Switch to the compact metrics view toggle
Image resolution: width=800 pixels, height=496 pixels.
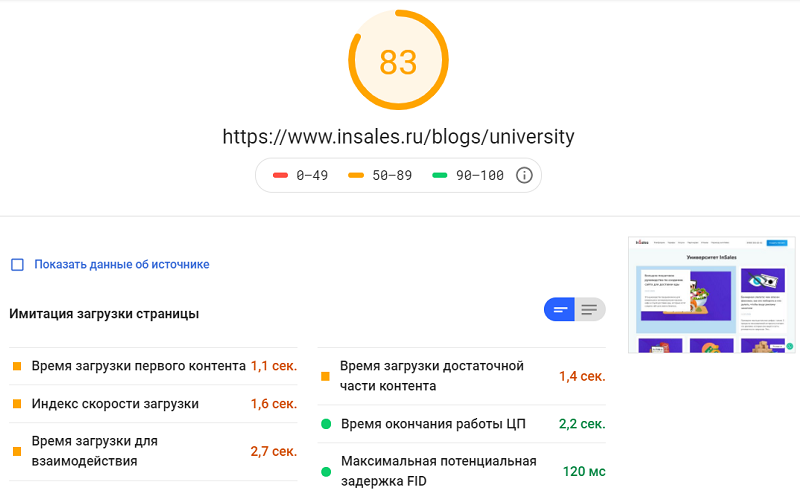560,310
